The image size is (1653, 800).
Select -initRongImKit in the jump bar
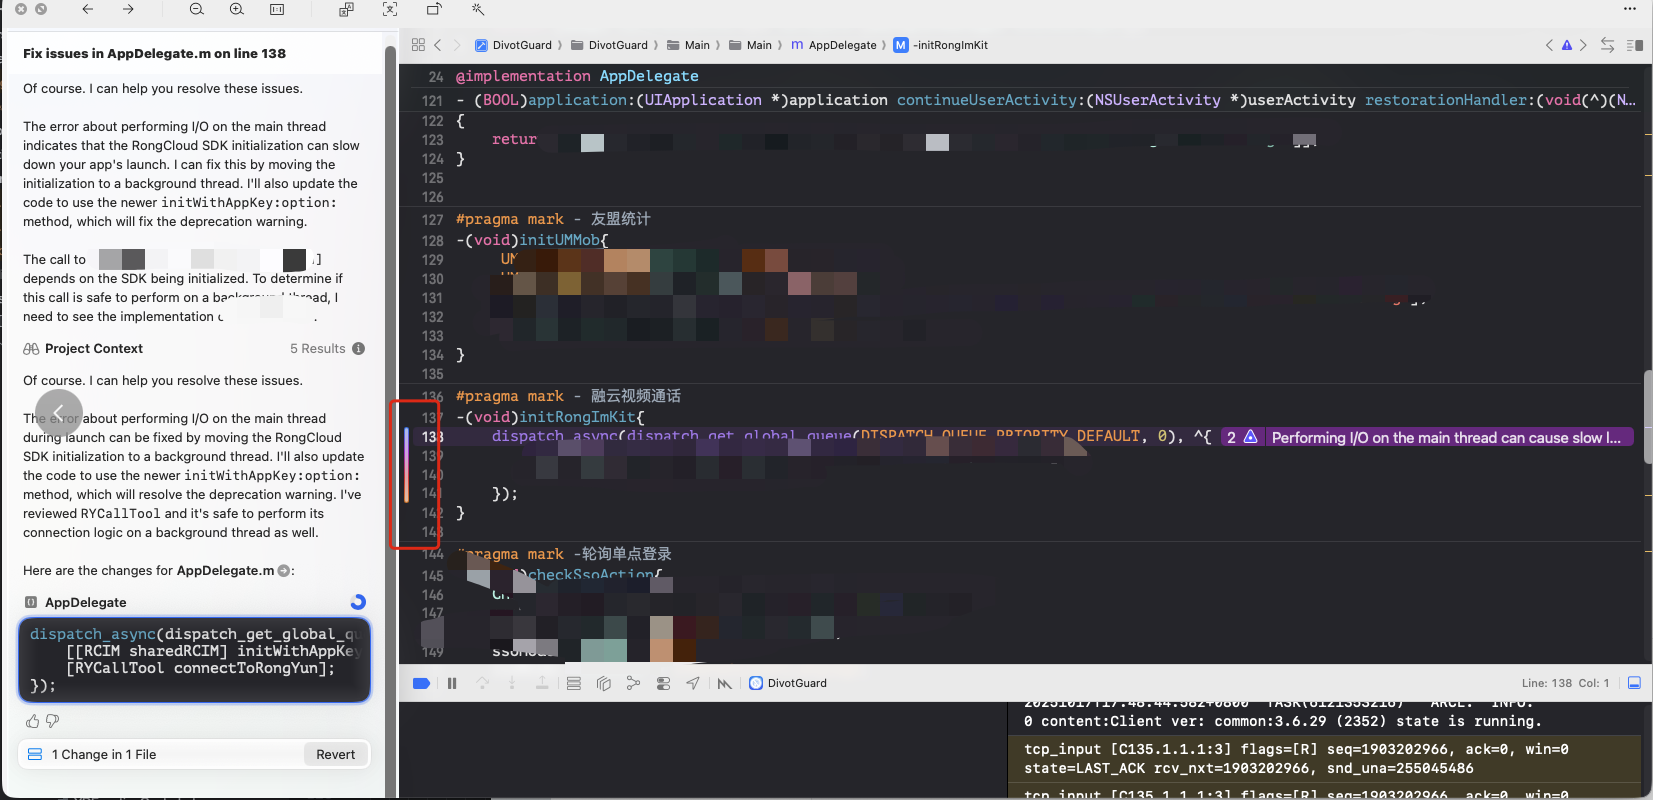(949, 45)
